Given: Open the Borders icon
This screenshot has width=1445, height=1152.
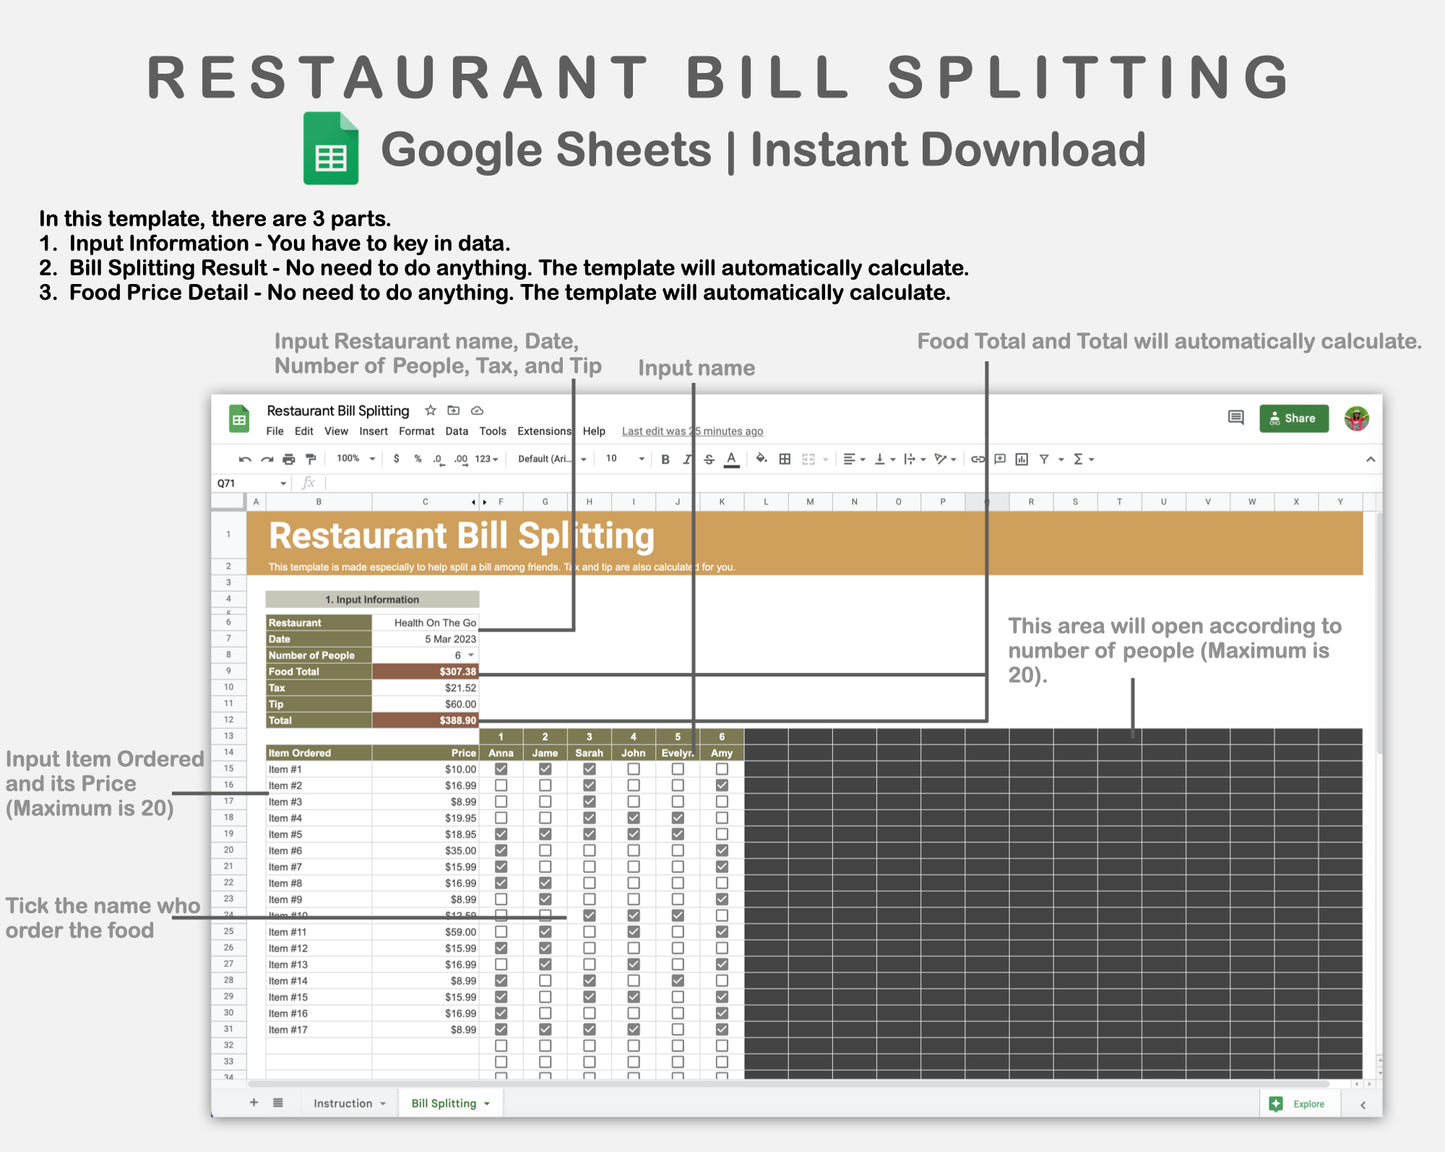Looking at the screenshot, I should (x=783, y=458).
